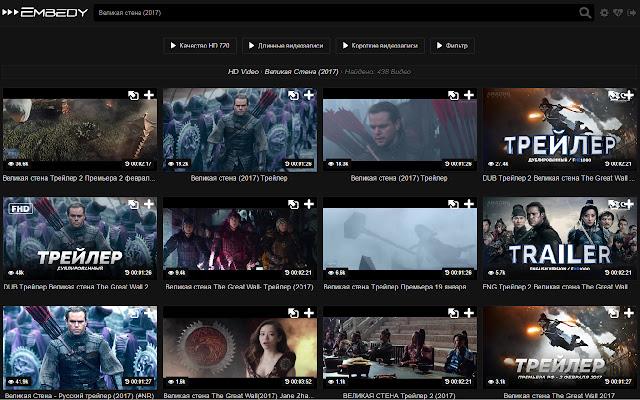Open 'Великая стена (2017) Трейлер' title link

[240, 178]
